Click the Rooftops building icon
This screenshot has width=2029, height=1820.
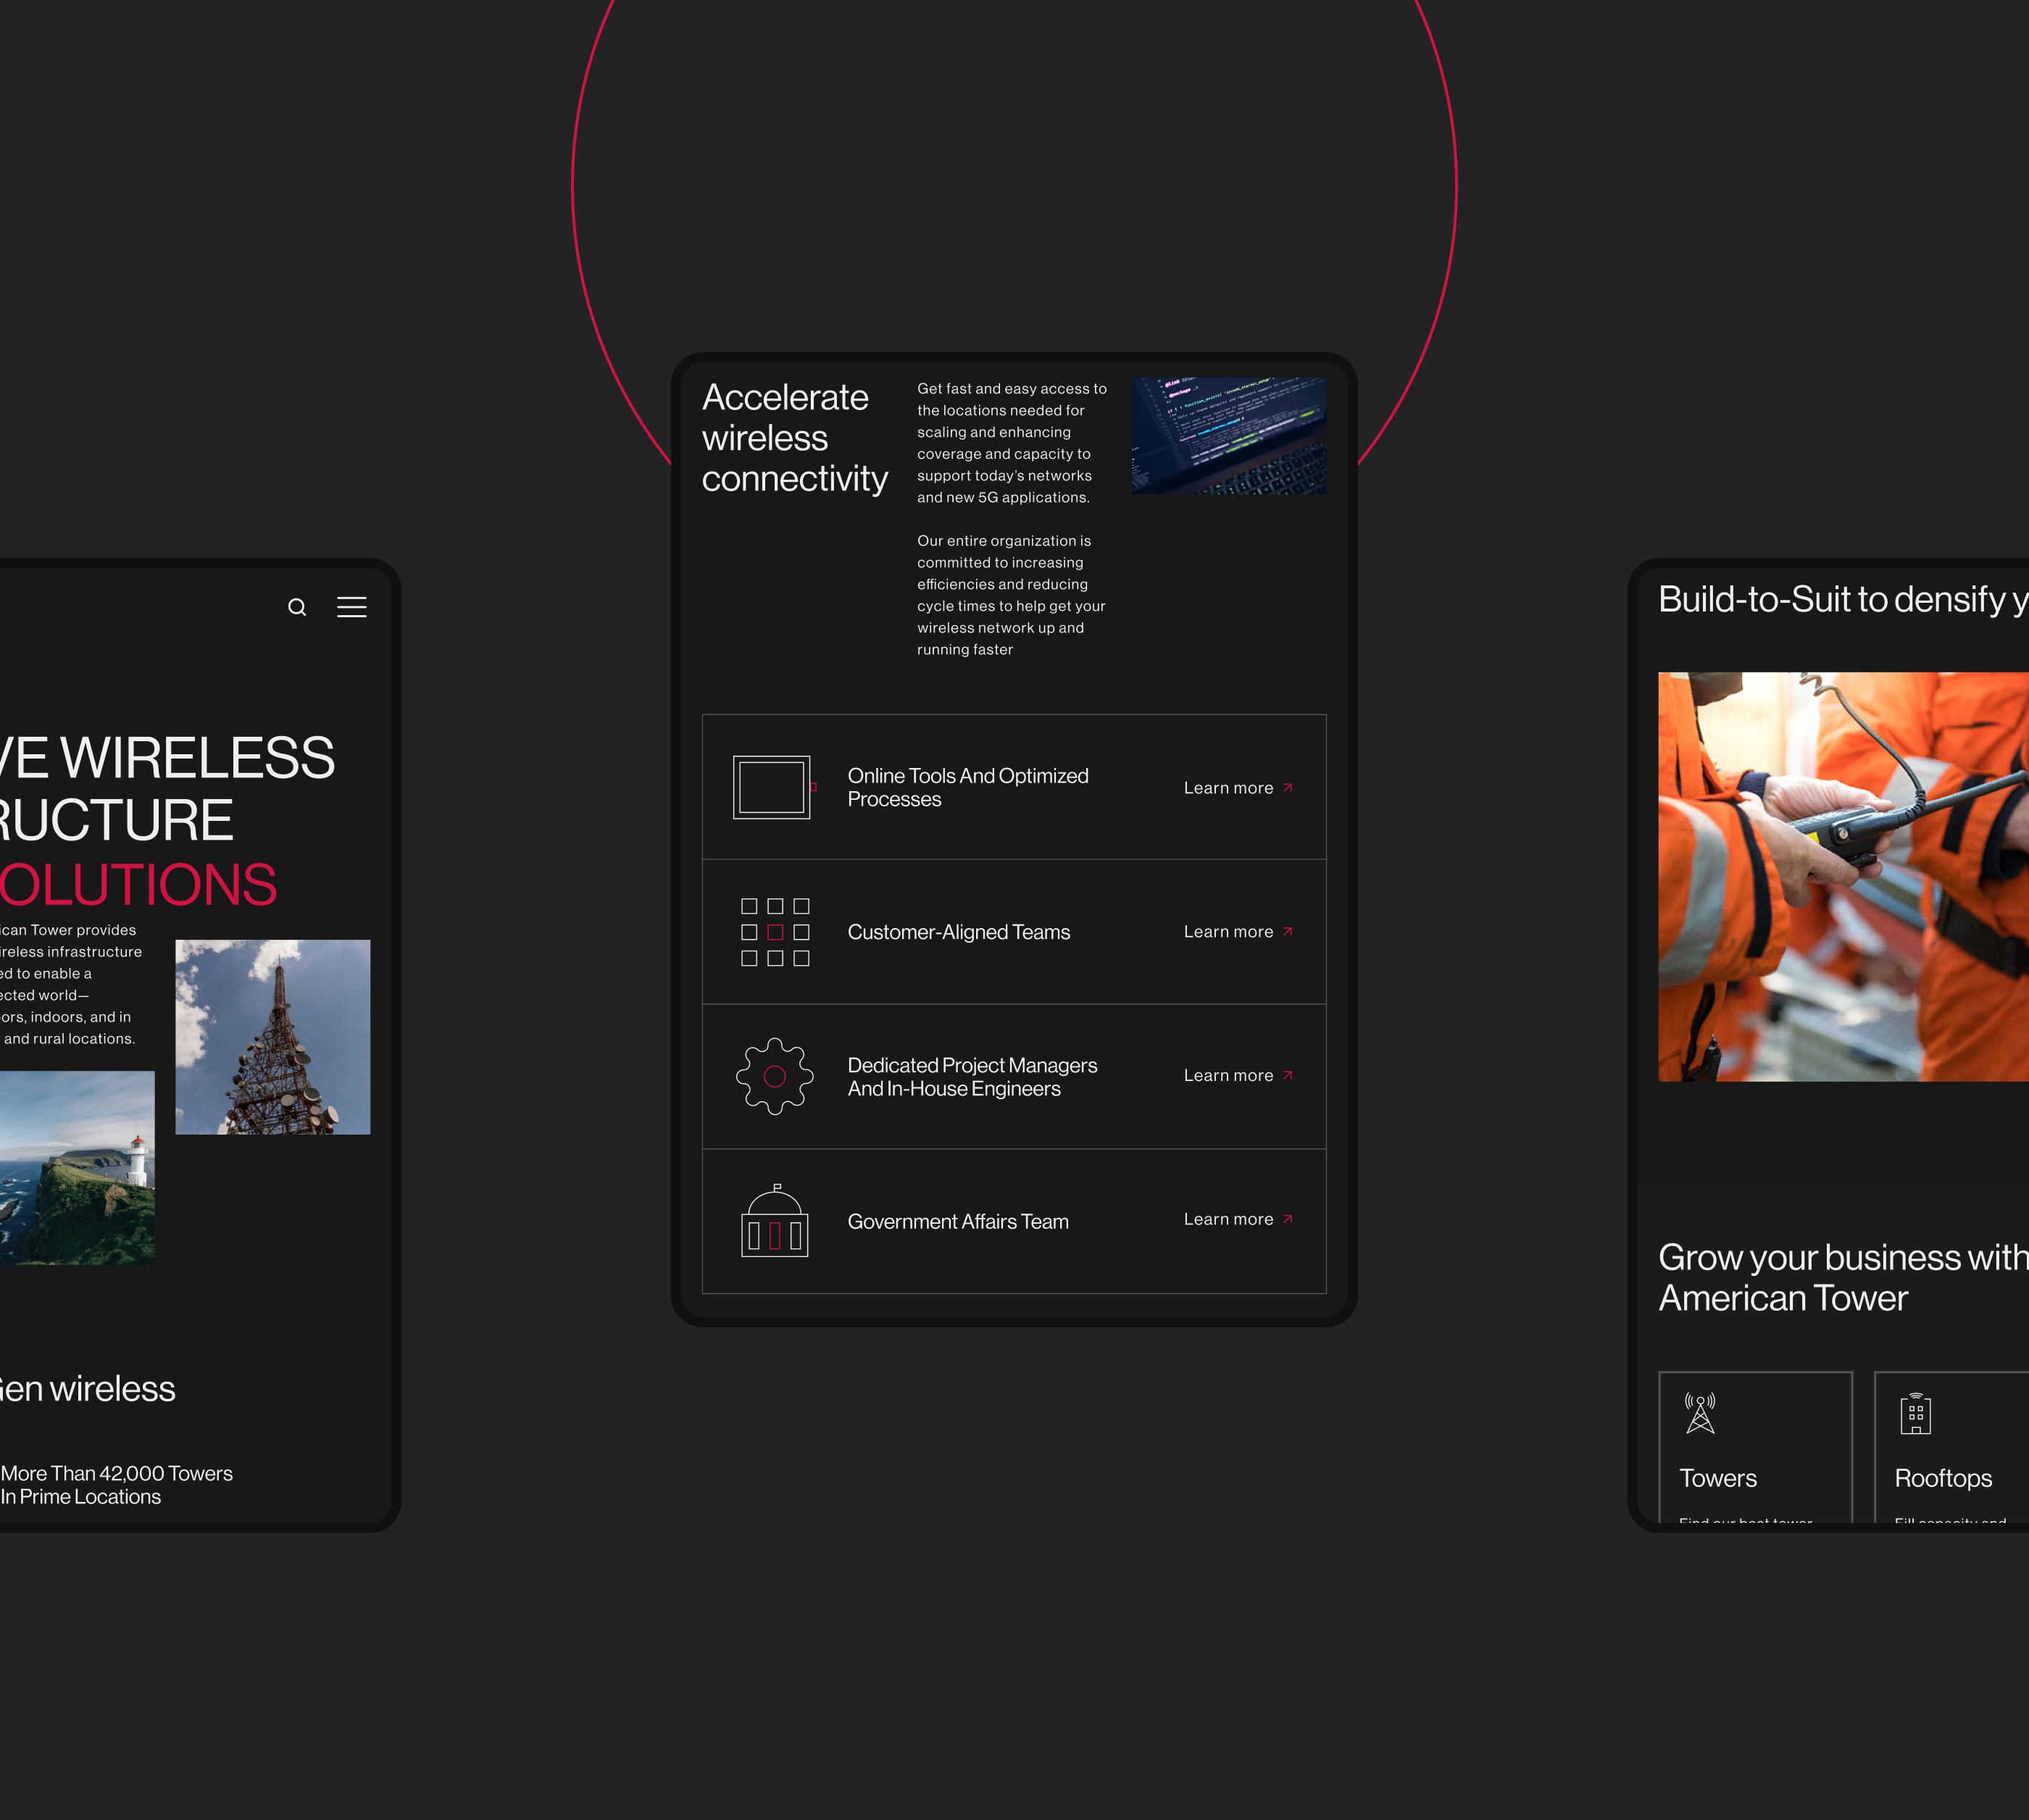pyautogui.click(x=1915, y=1414)
